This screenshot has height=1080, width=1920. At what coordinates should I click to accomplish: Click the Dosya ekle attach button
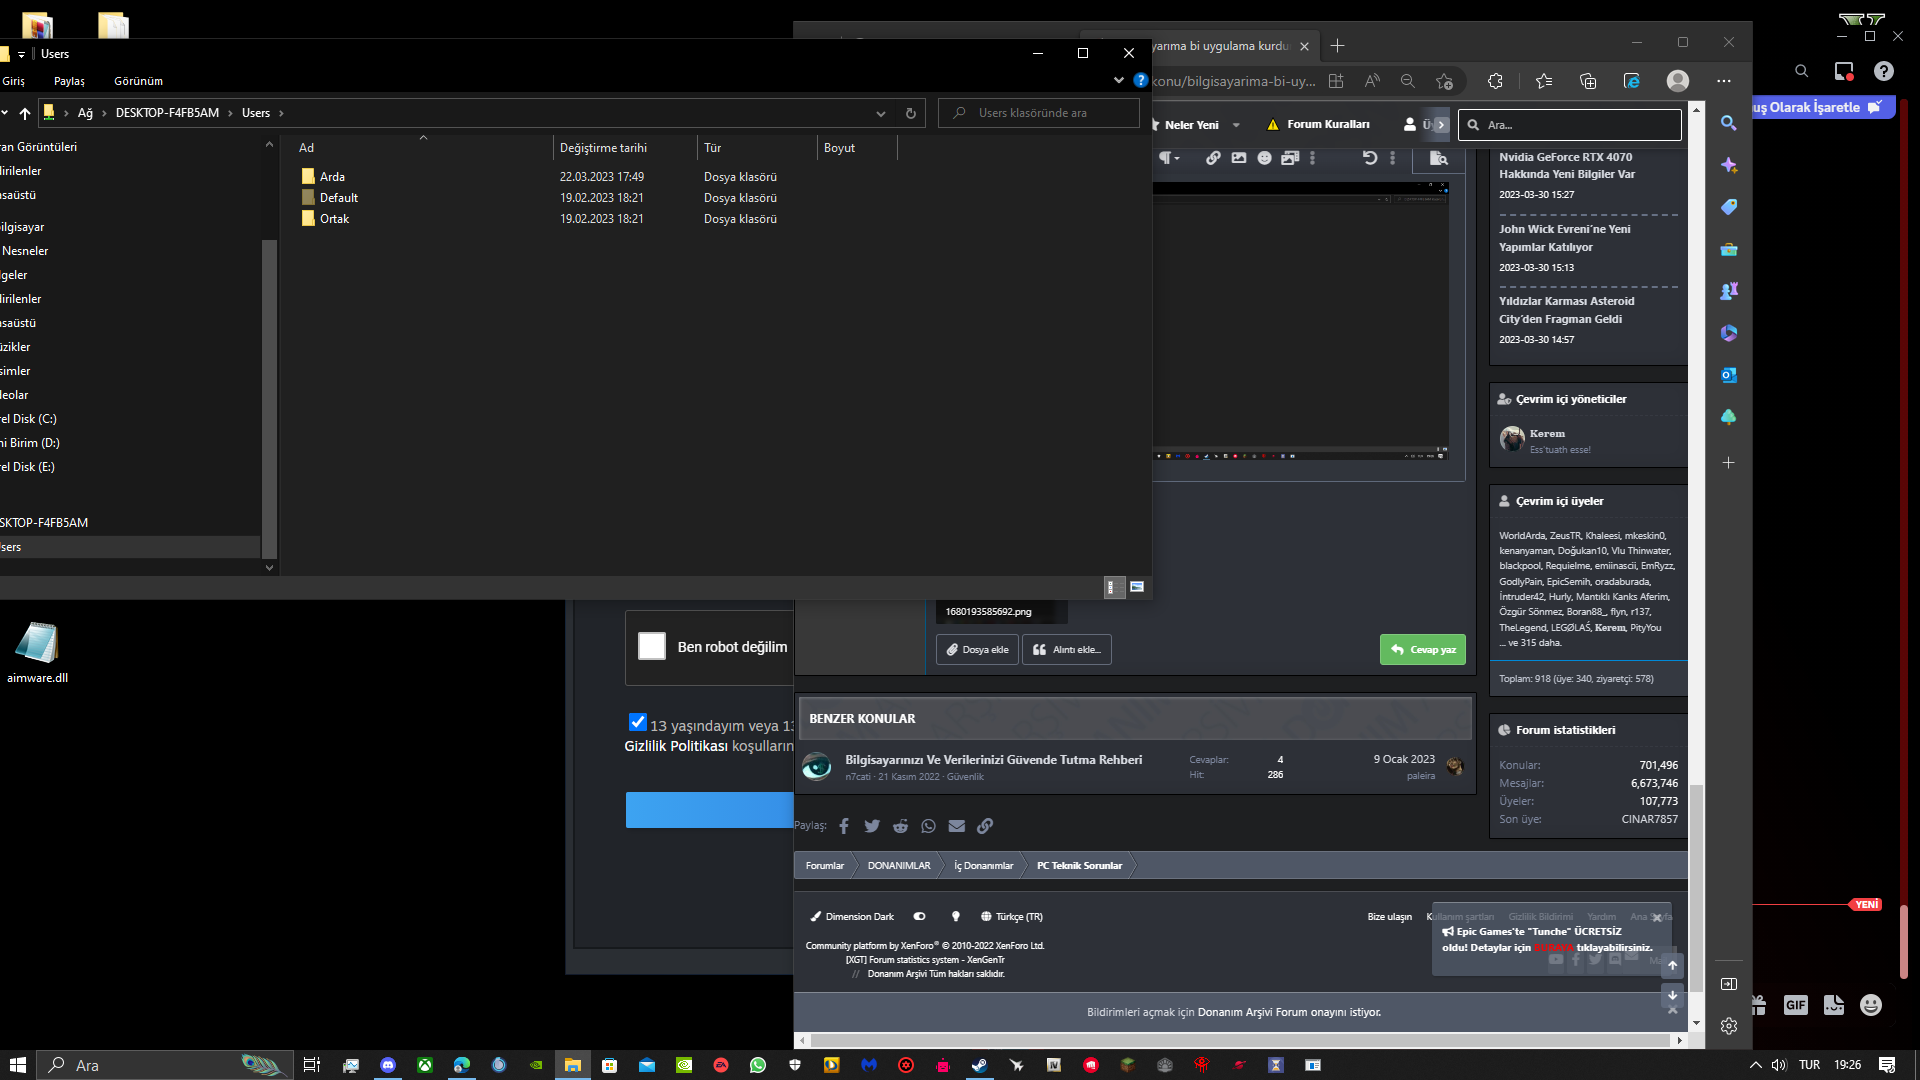tap(977, 650)
